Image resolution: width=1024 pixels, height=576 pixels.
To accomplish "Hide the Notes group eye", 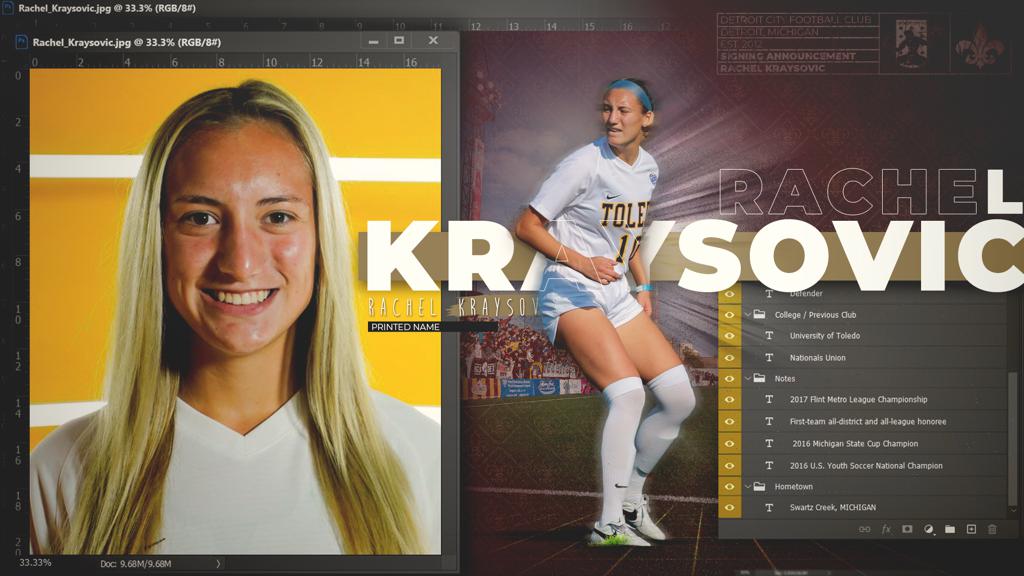I will [729, 378].
